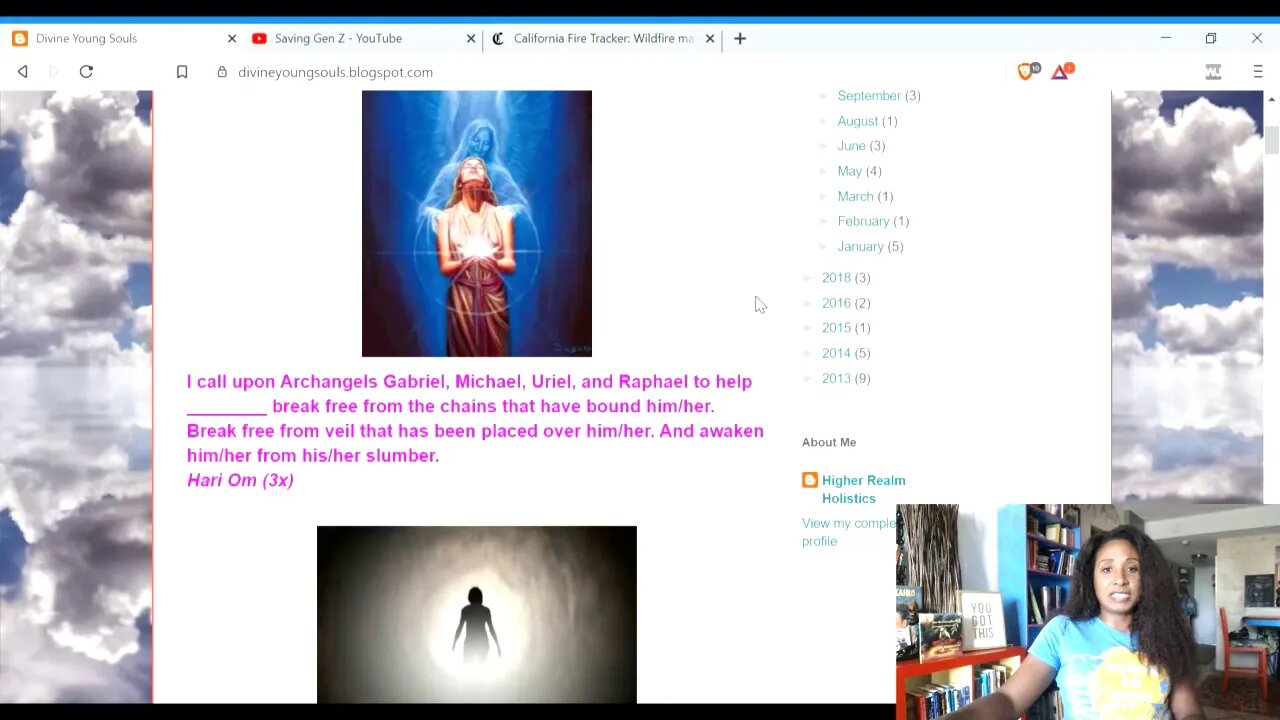The width and height of the screenshot is (1280, 720).
Task: Switch to Divine Young Souls tab
Action: tap(123, 38)
